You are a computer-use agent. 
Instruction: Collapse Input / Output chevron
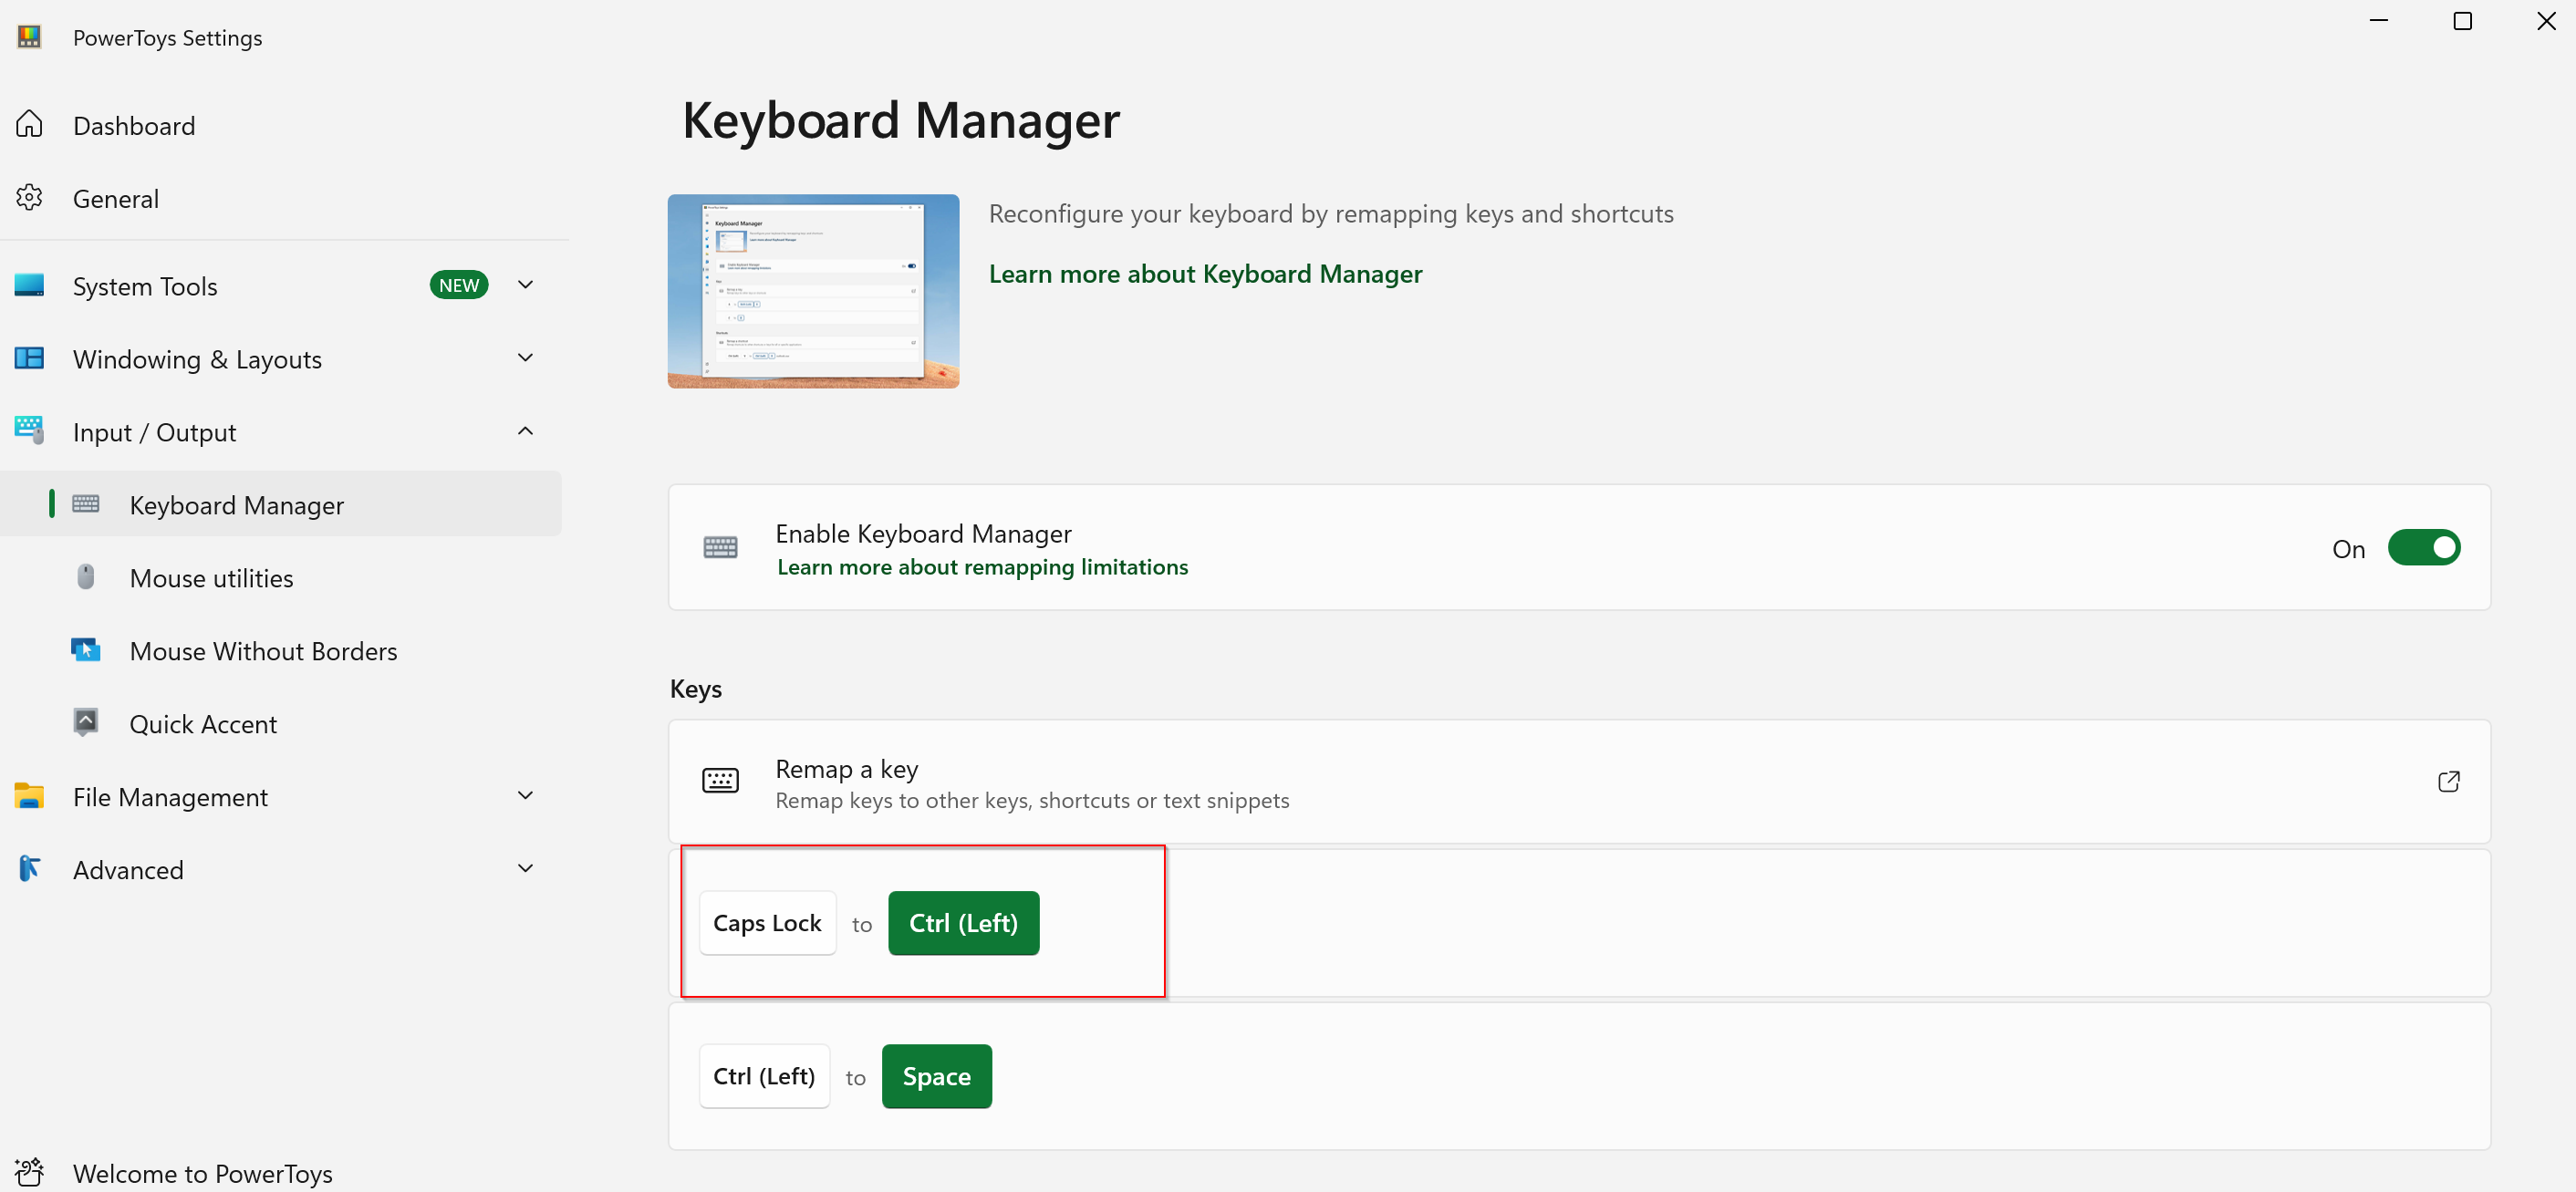coord(525,431)
